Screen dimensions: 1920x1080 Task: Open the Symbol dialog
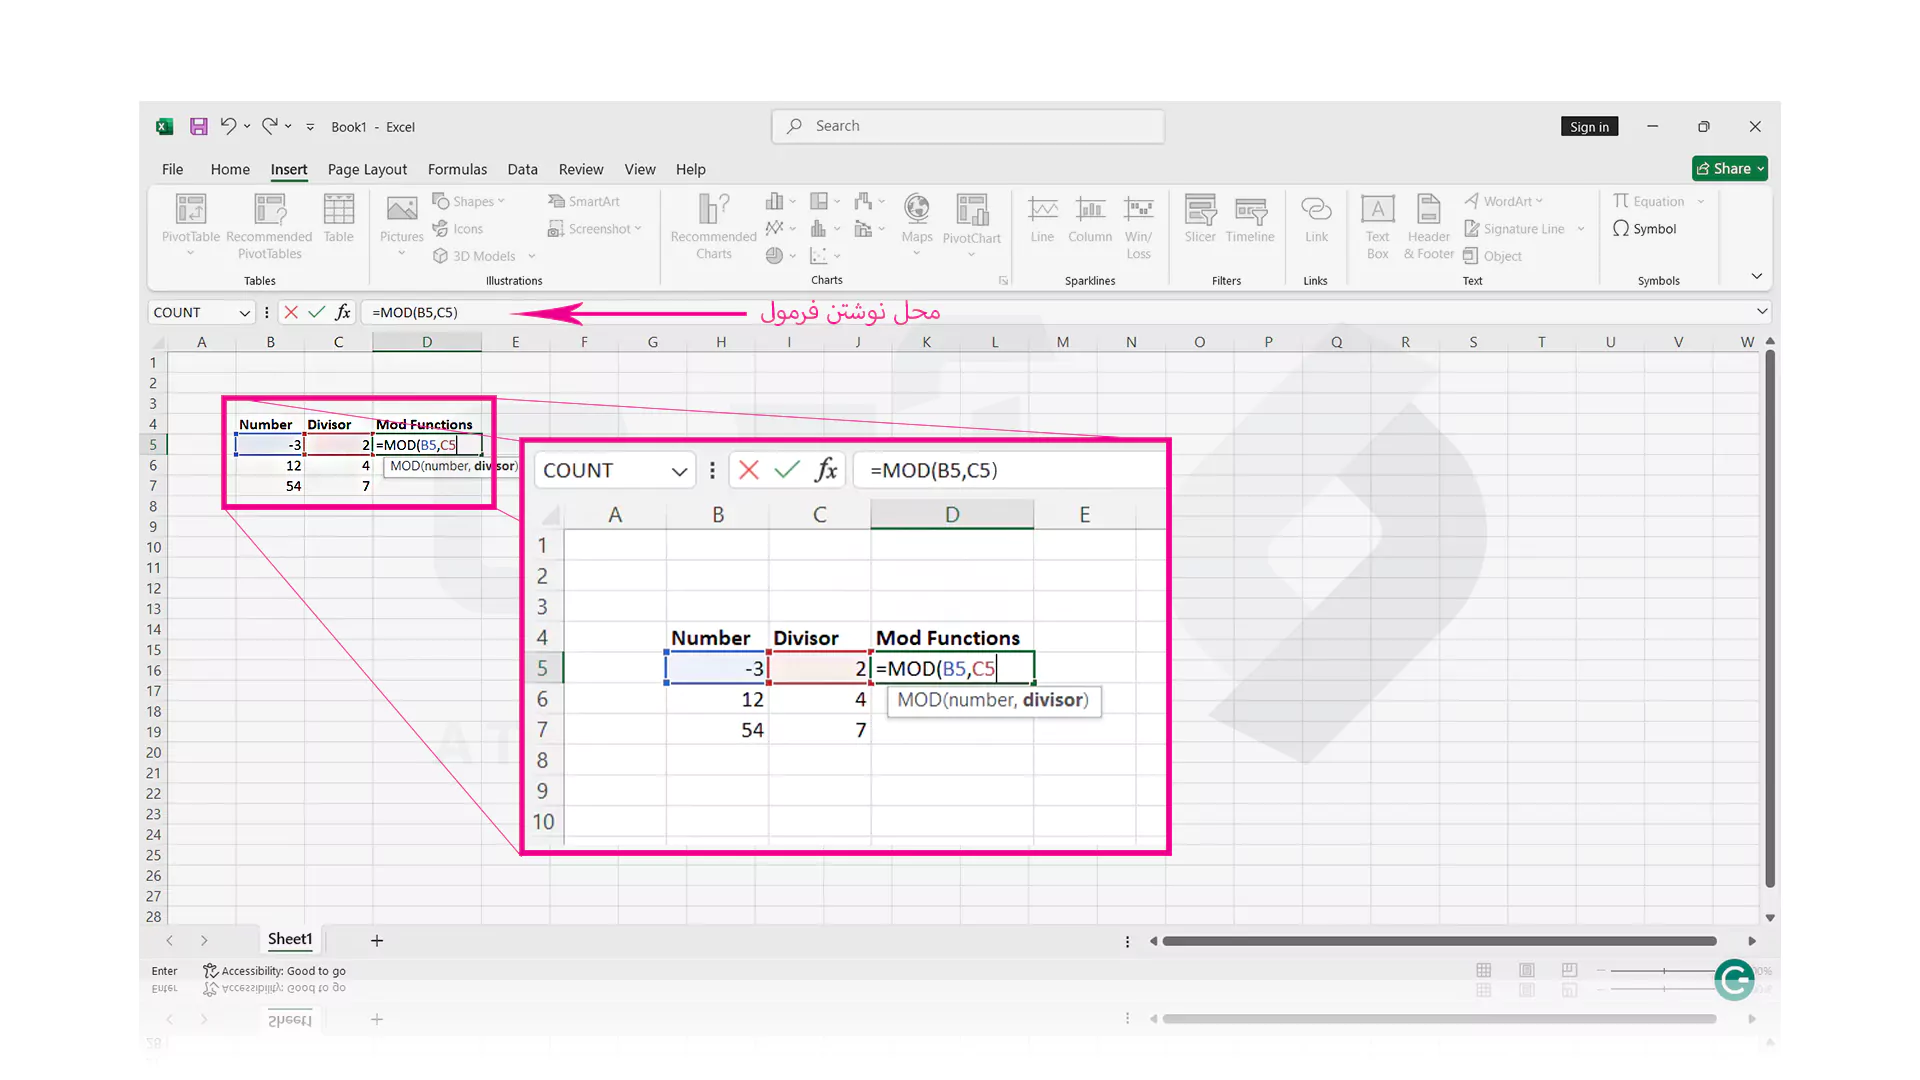coord(1644,229)
